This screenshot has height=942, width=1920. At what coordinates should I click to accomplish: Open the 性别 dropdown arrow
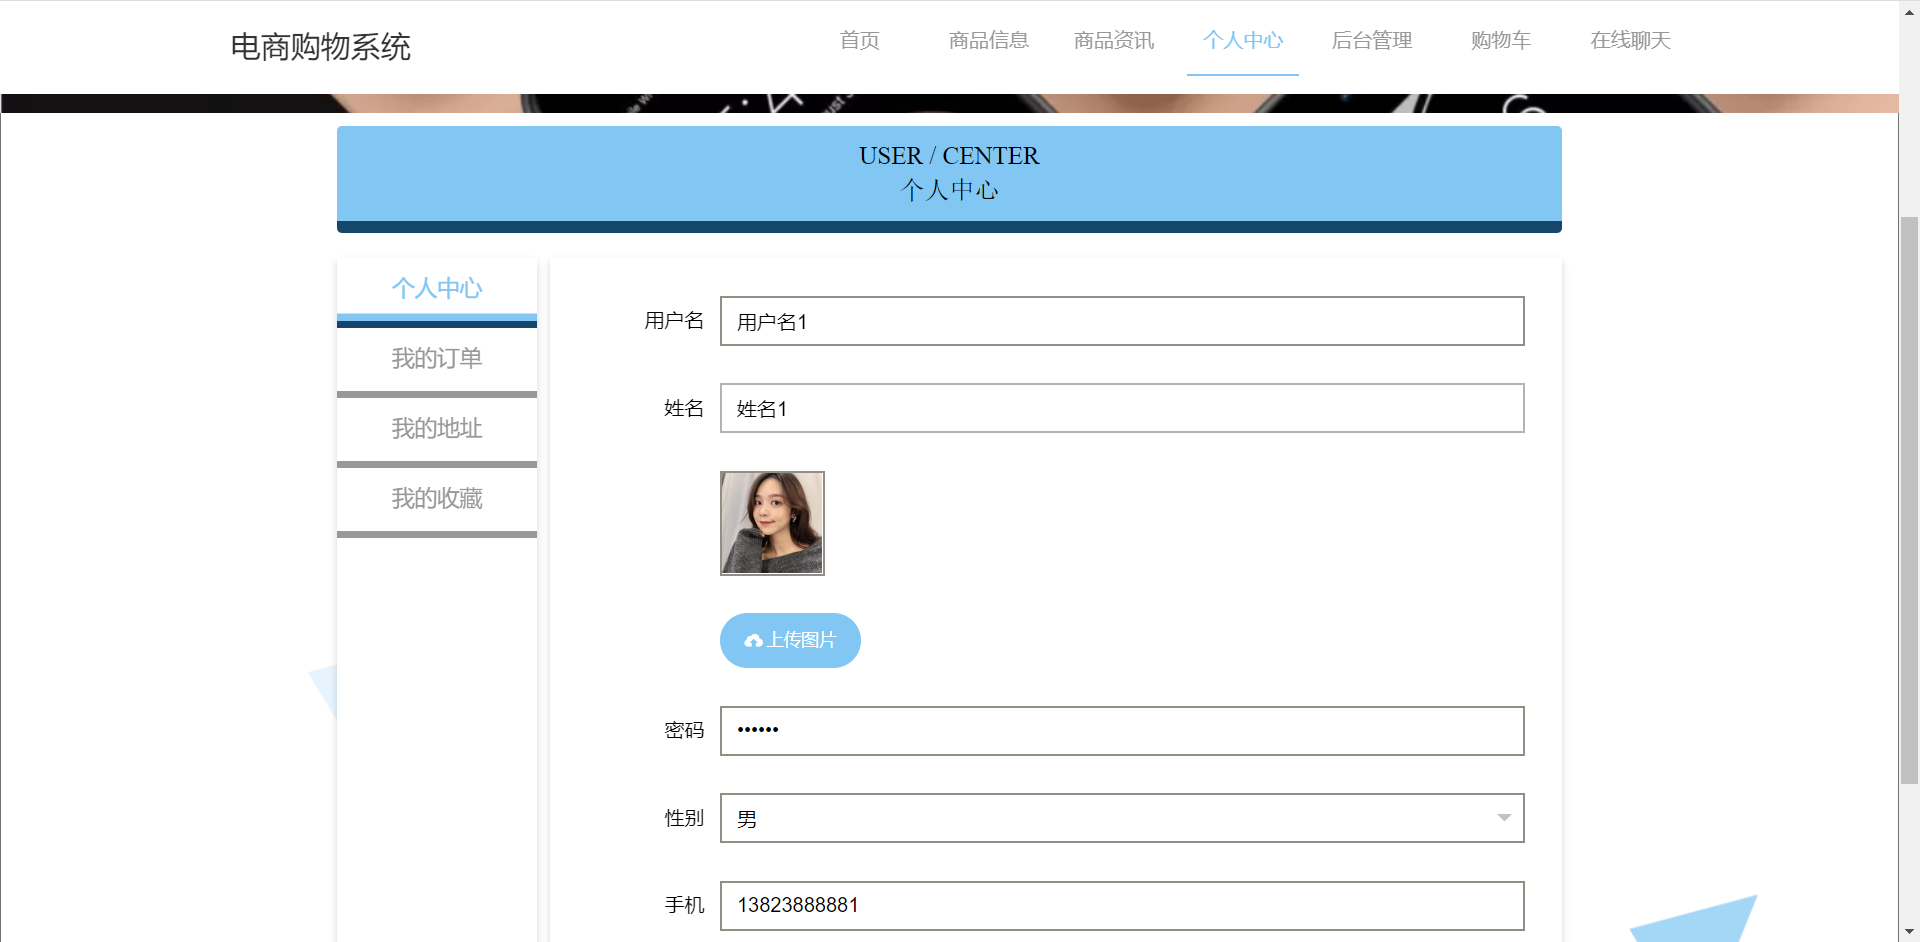[1503, 818]
